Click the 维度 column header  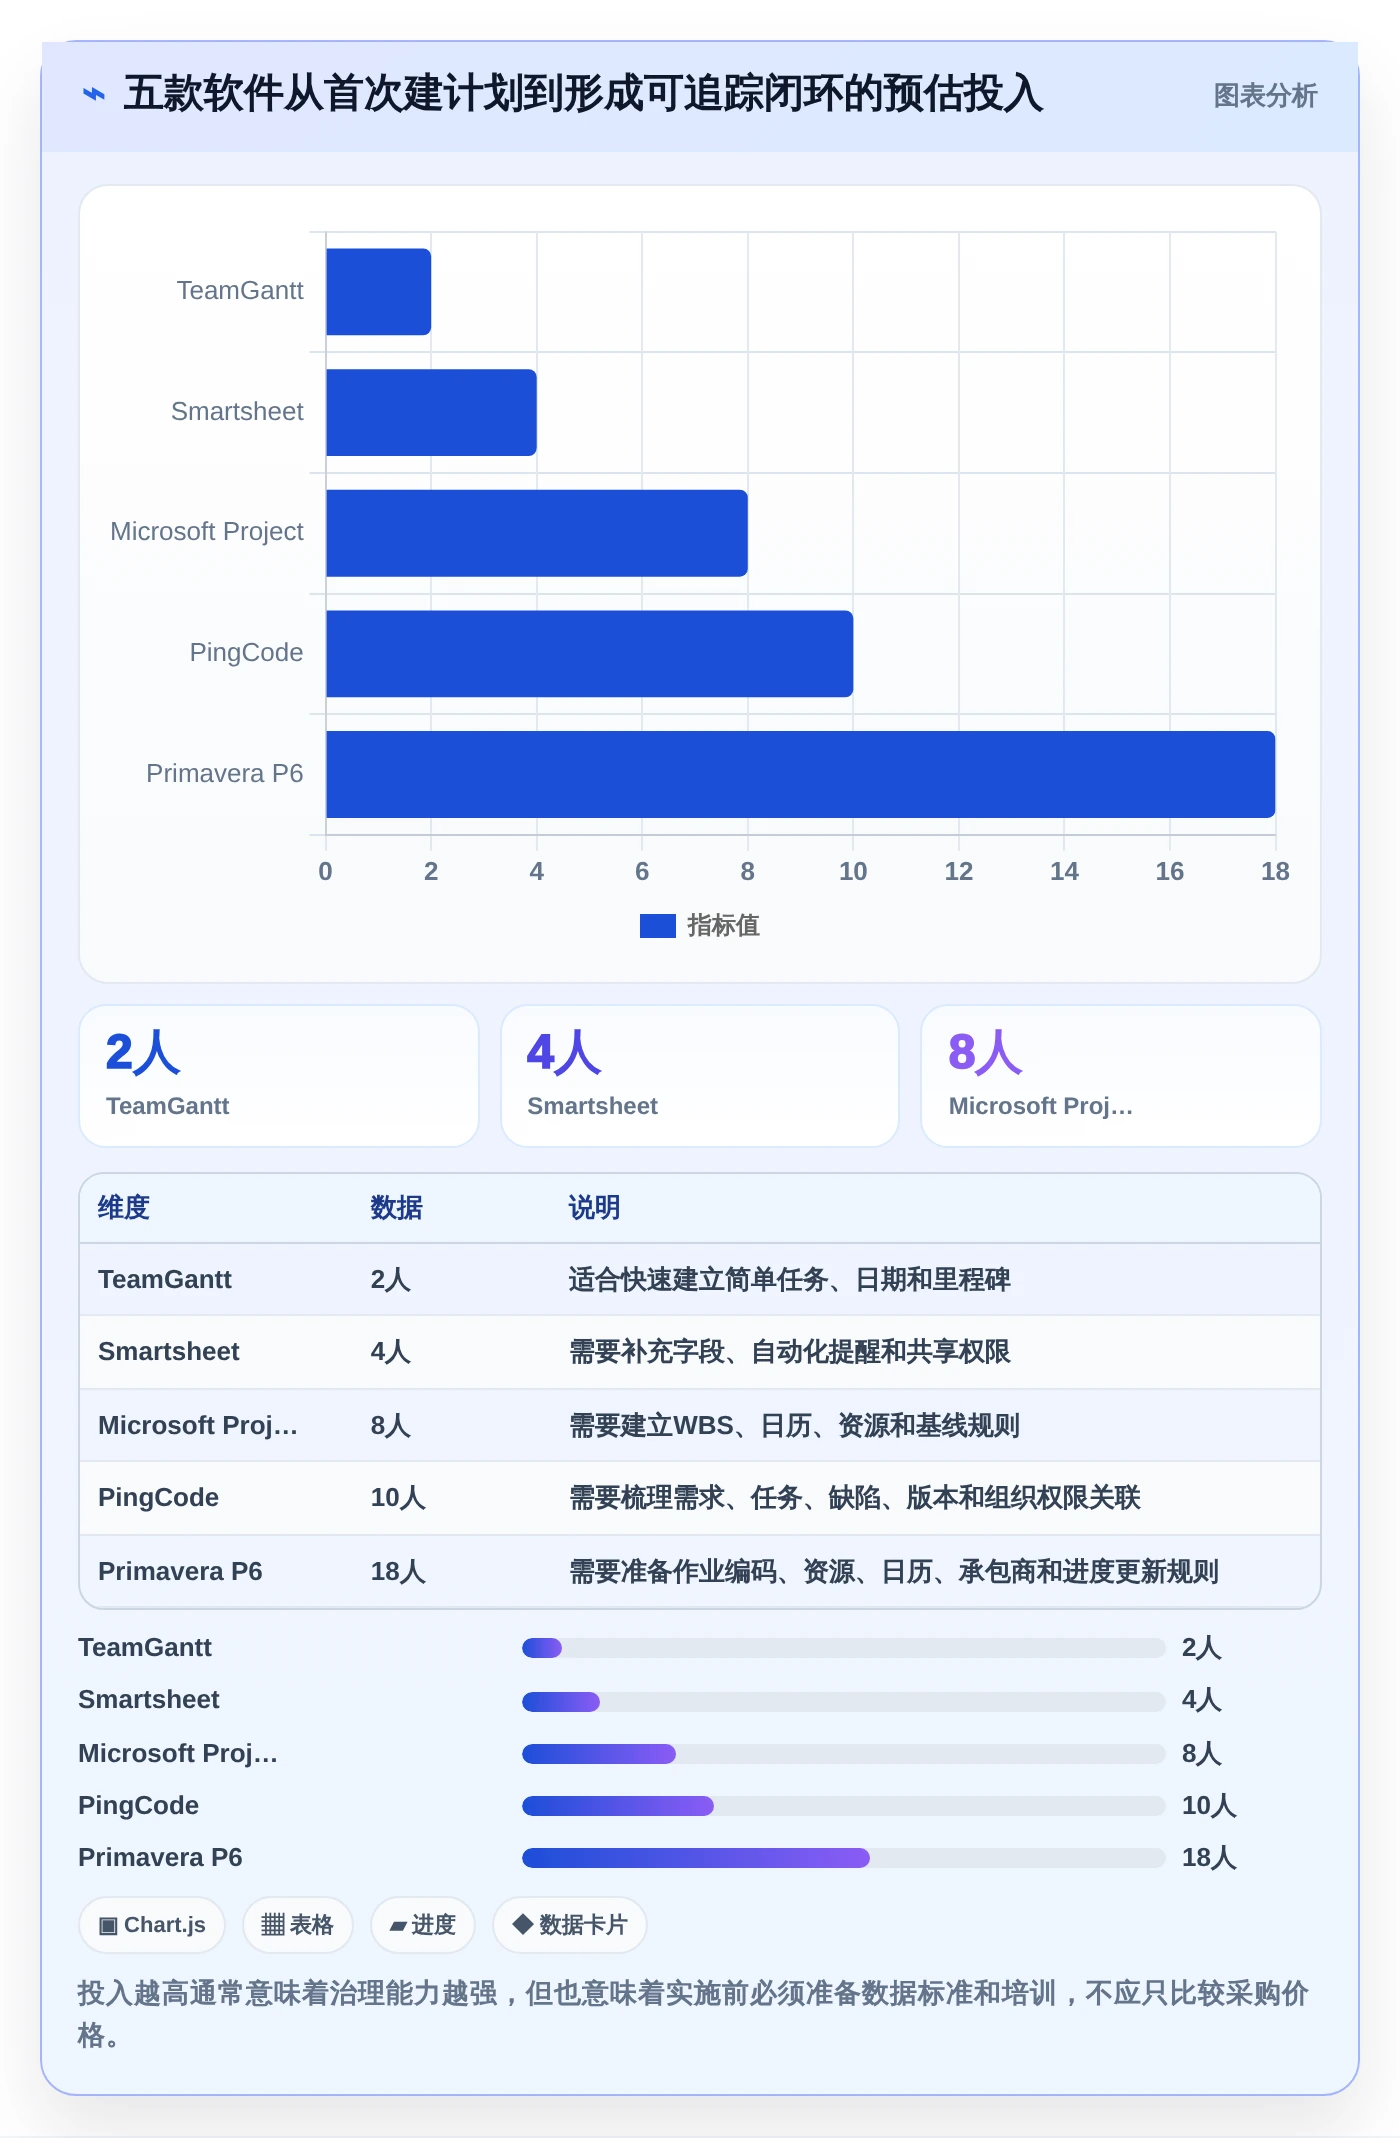pyautogui.click(x=124, y=1208)
